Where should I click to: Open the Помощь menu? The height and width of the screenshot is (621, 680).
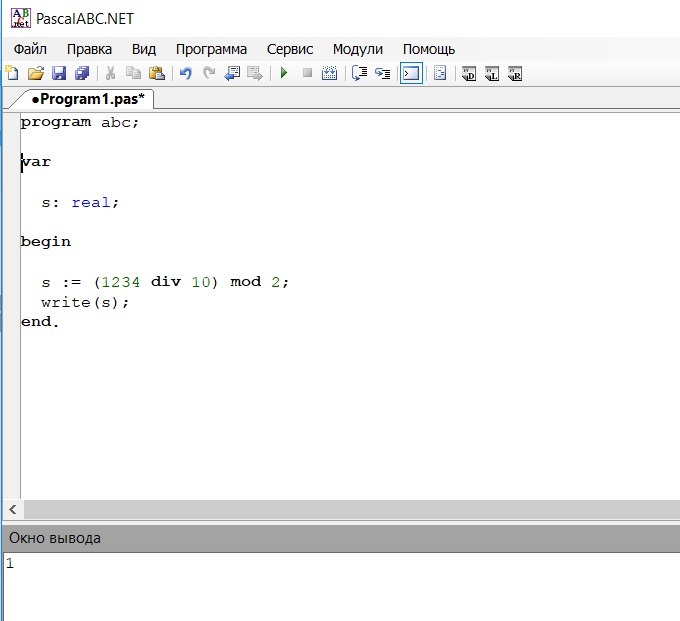[428, 49]
